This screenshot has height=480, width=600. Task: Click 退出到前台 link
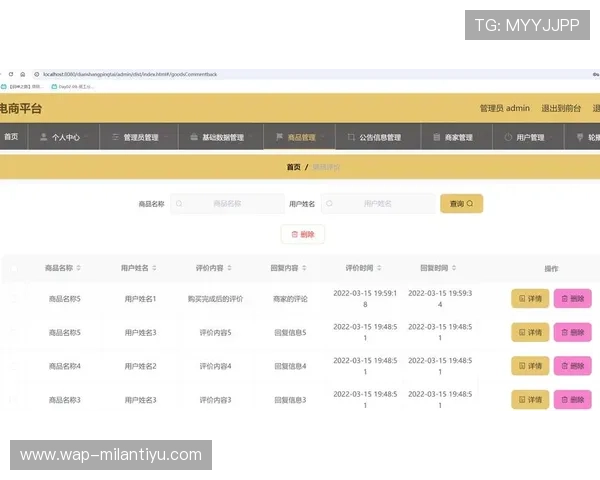click(x=561, y=108)
